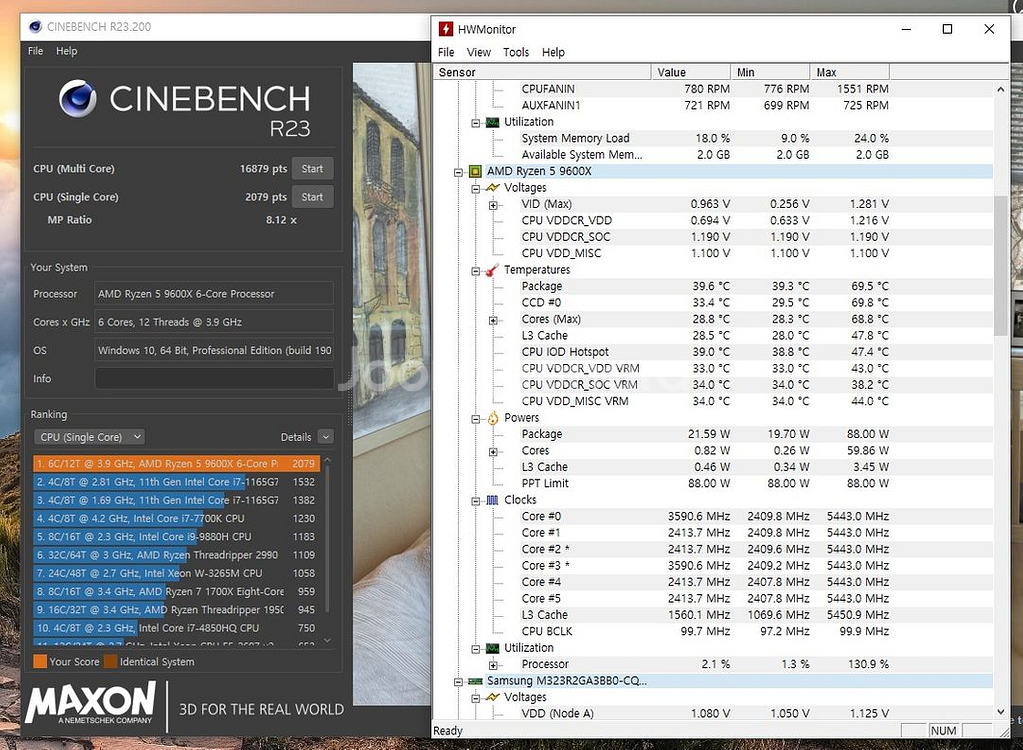Select the CPU VDDCR_SOC voltage row
Screen dimensions: 1023x750
click(714, 237)
